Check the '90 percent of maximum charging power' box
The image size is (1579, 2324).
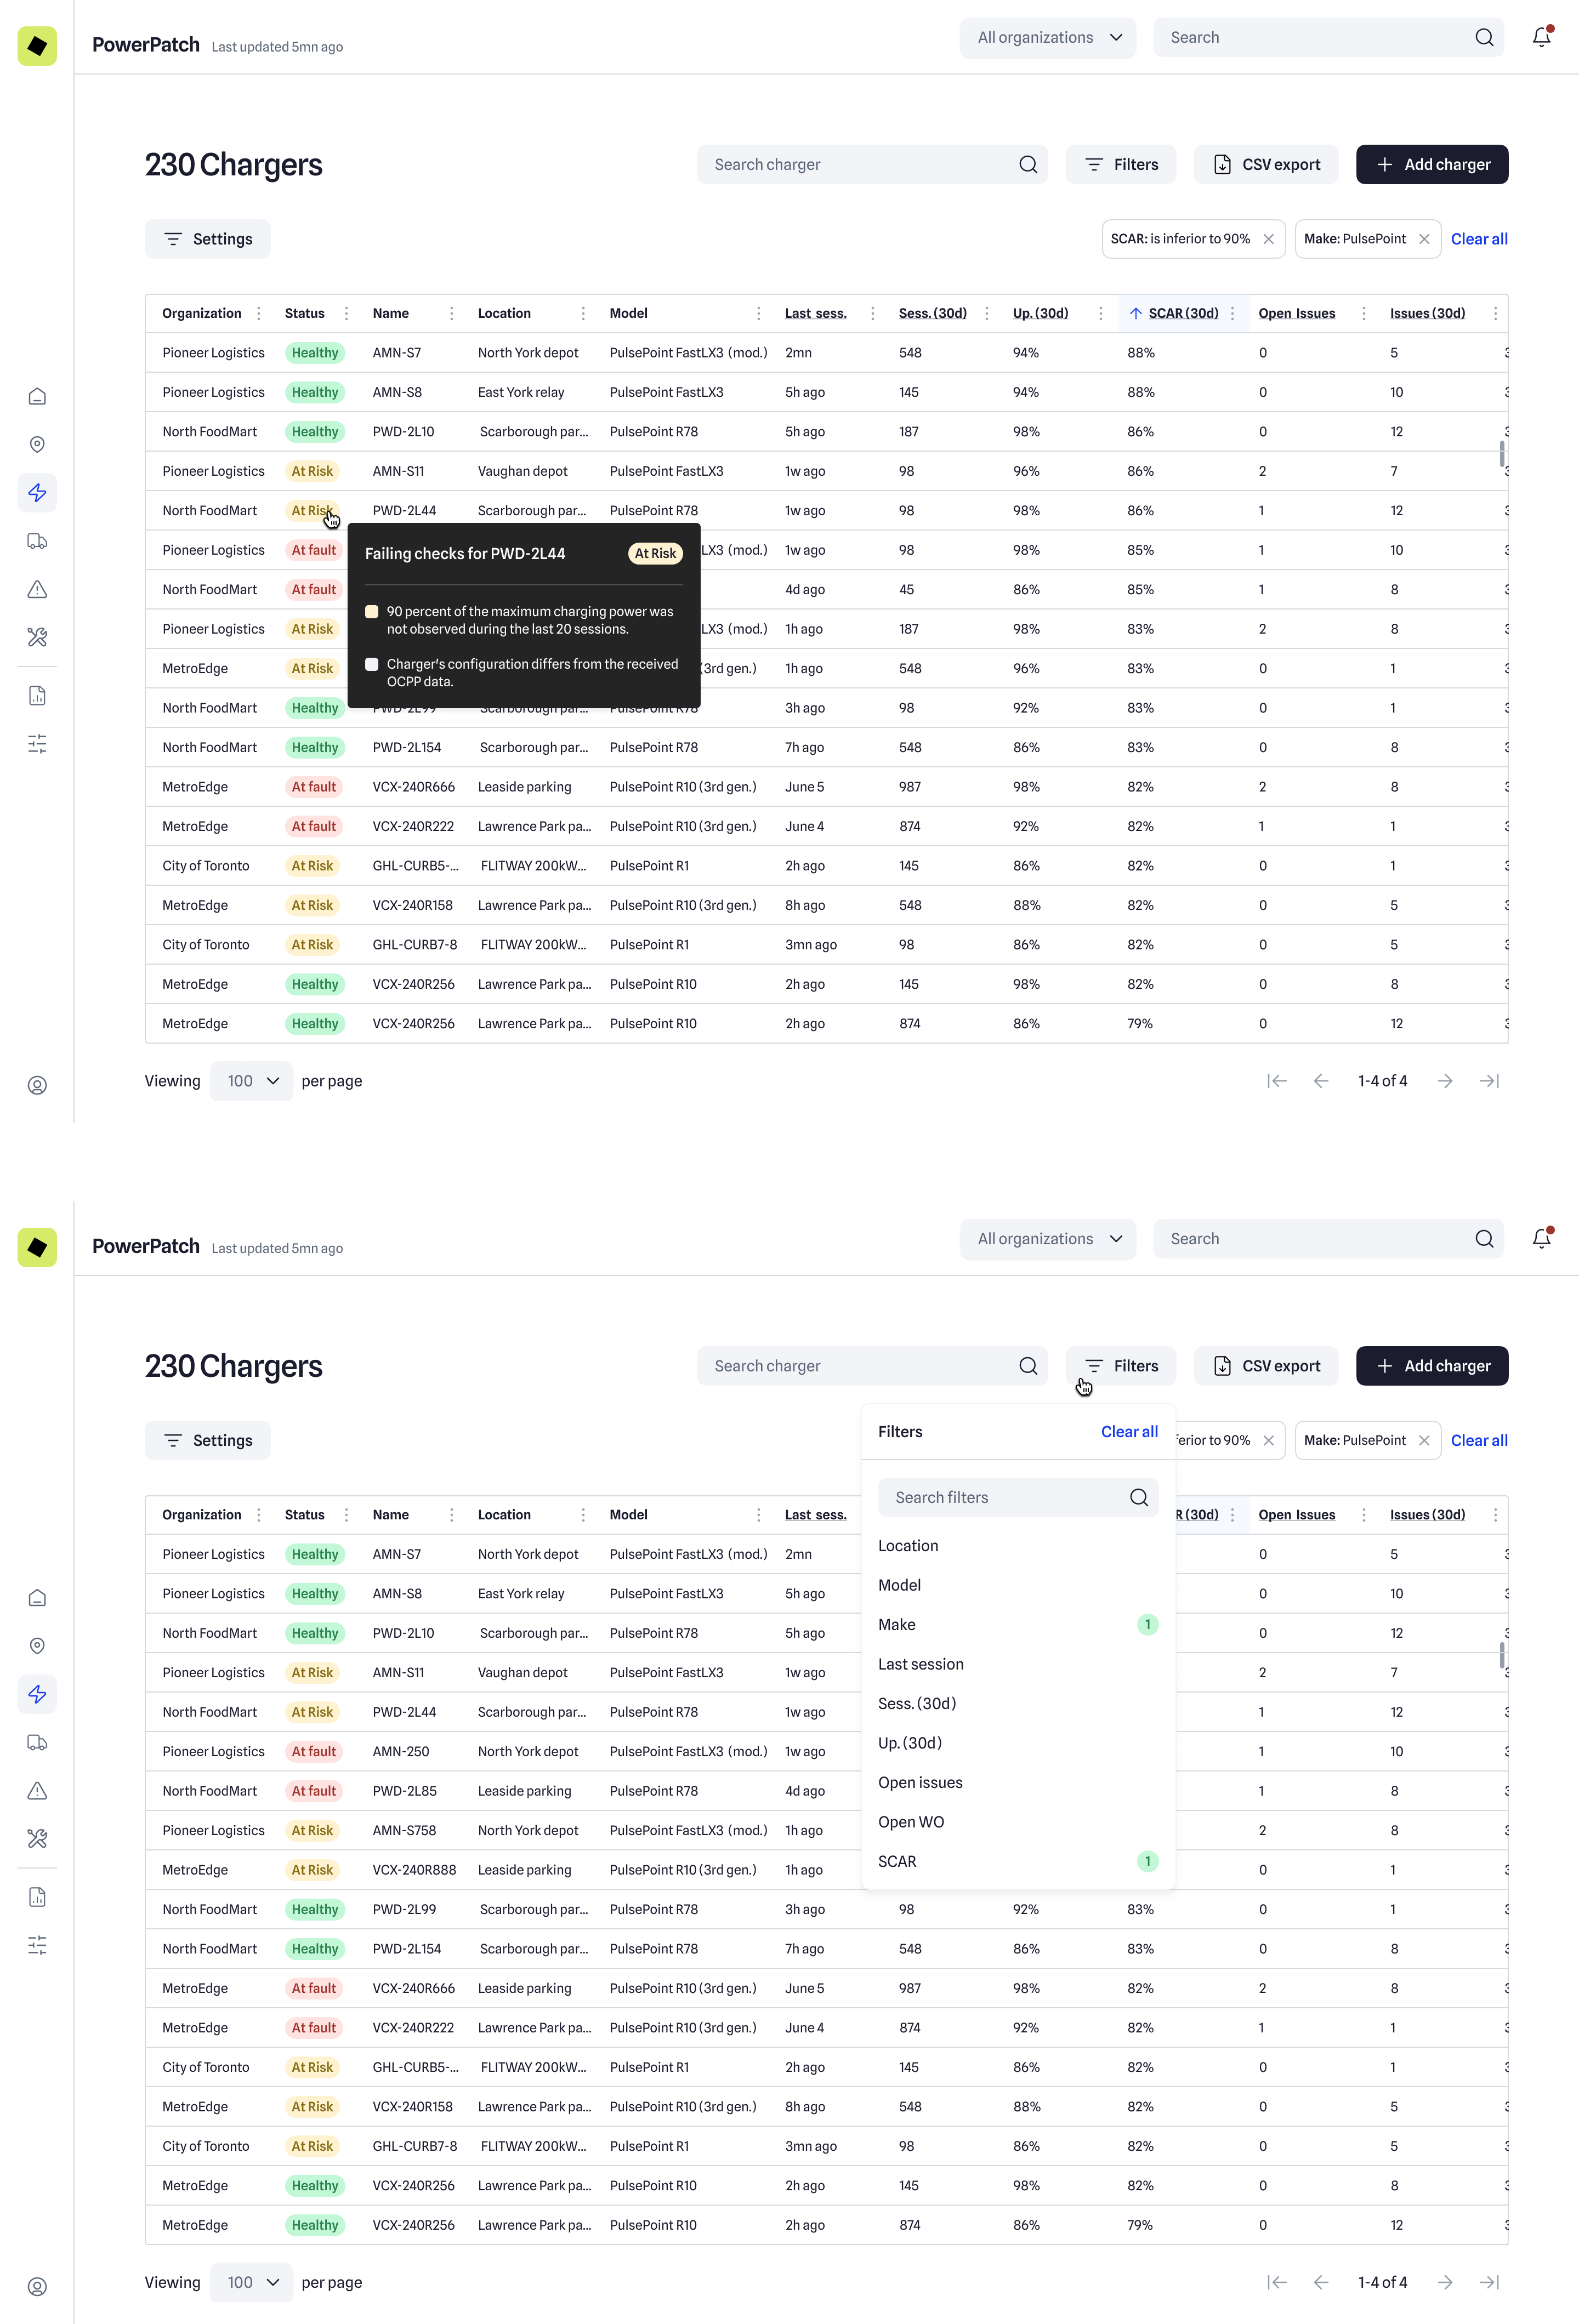point(372,611)
